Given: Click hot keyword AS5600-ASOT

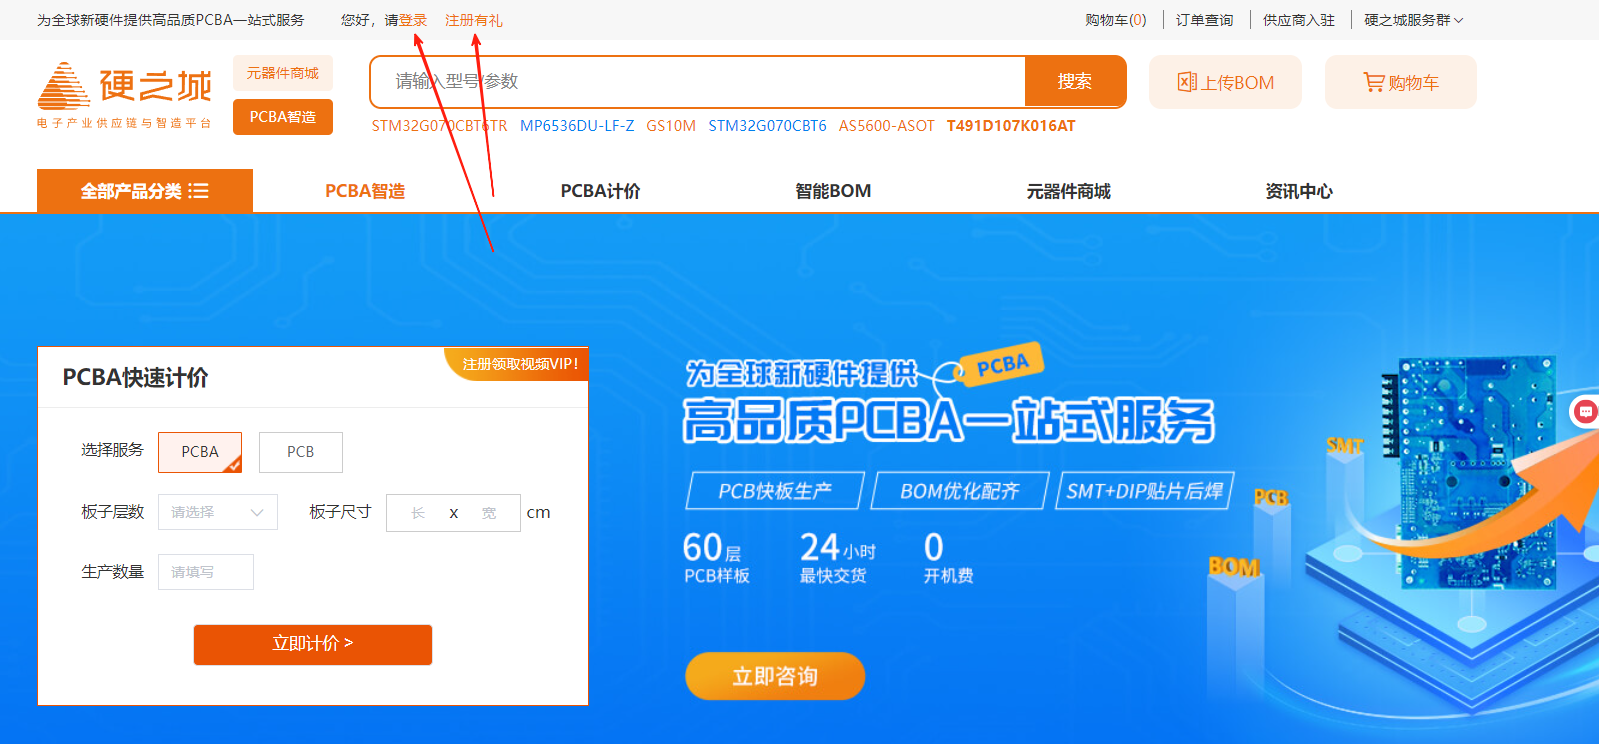Looking at the screenshot, I should 887,126.
